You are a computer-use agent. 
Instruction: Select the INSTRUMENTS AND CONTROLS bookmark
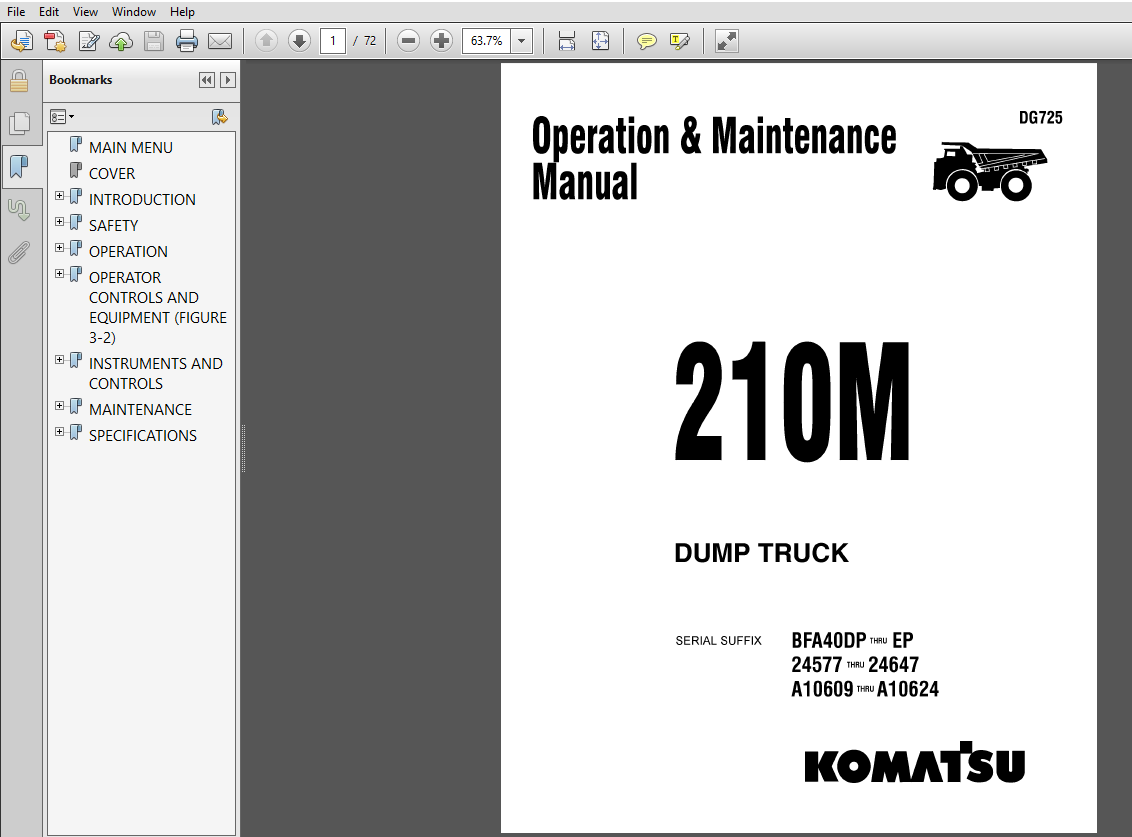[x=156, y=373]
